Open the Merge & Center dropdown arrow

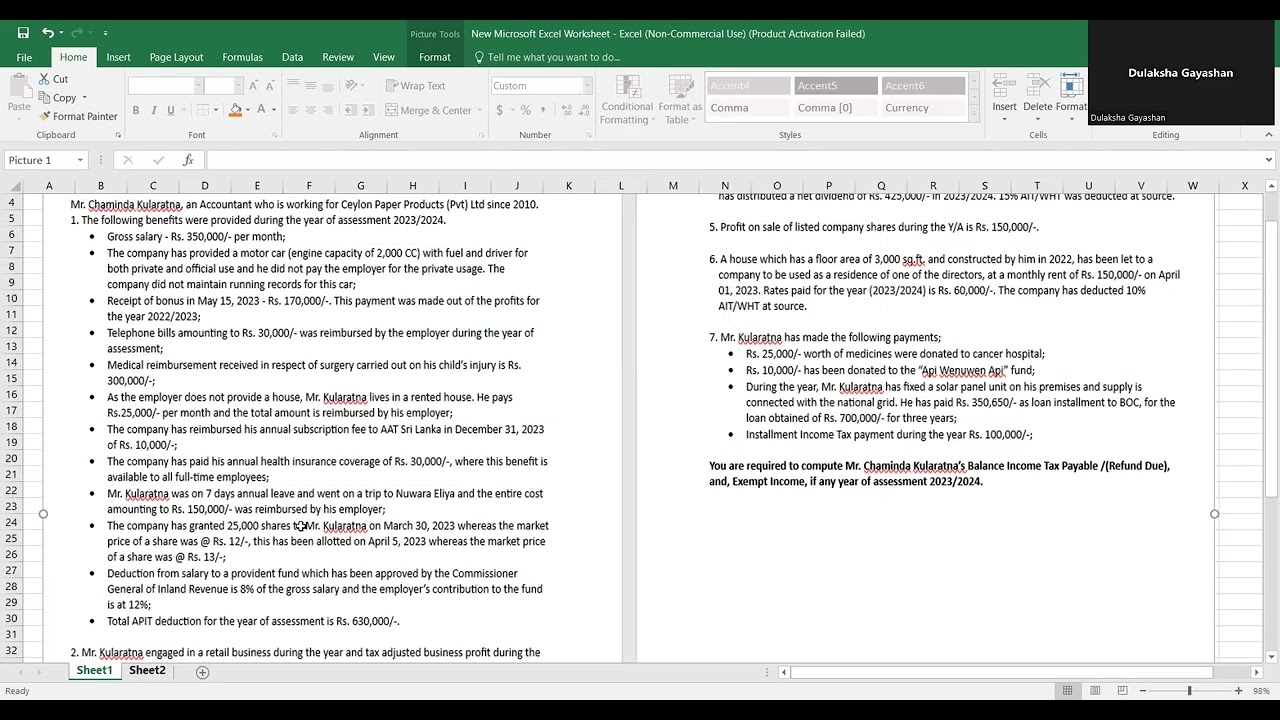point(478,110)
